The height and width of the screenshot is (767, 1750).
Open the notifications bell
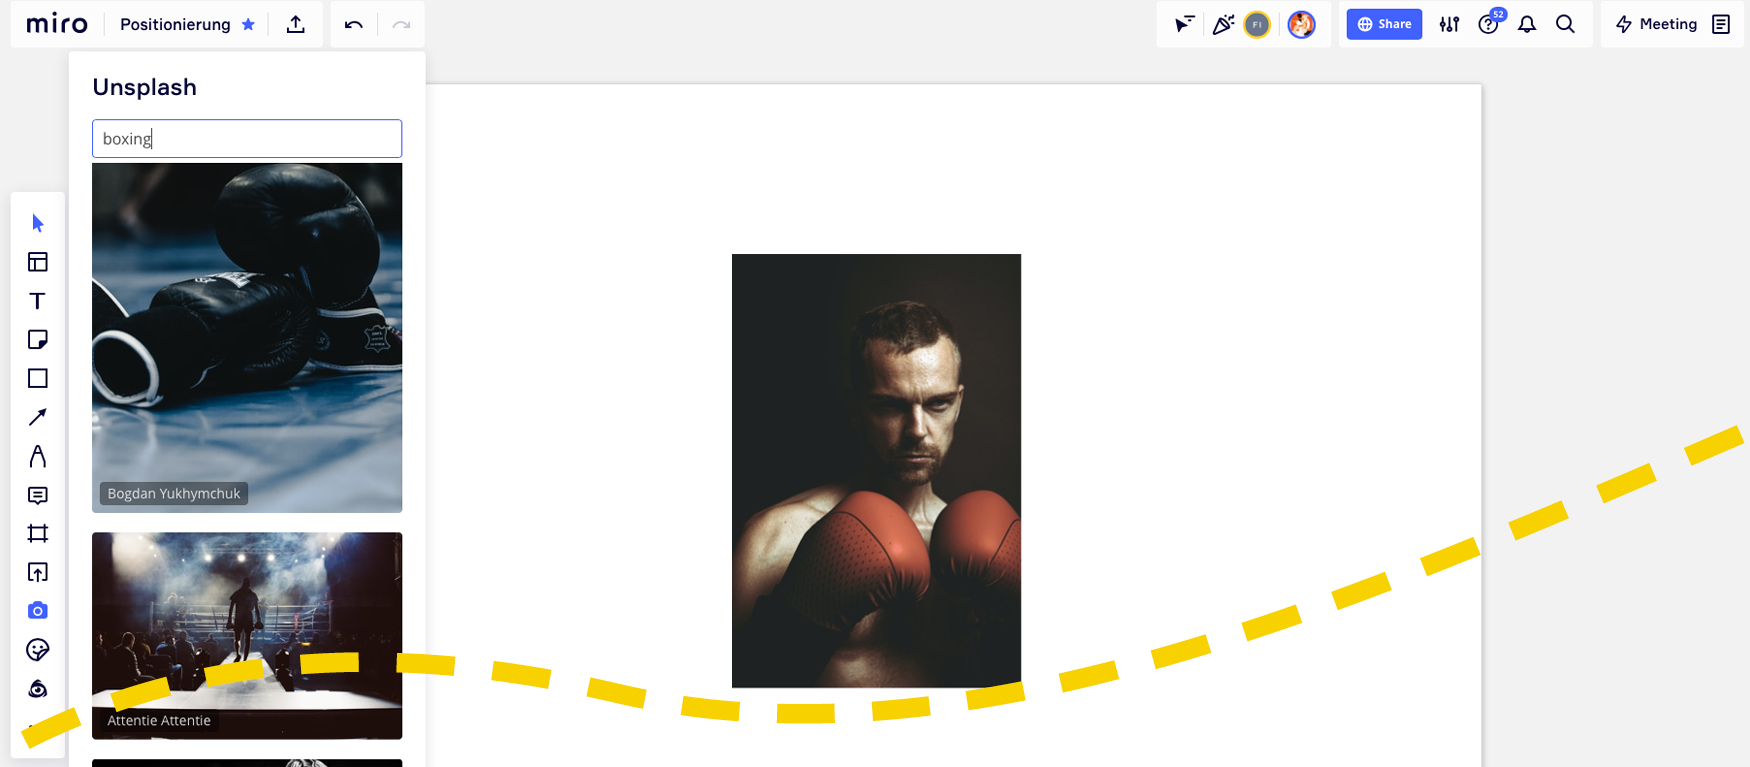click(x=1527, y=24)
